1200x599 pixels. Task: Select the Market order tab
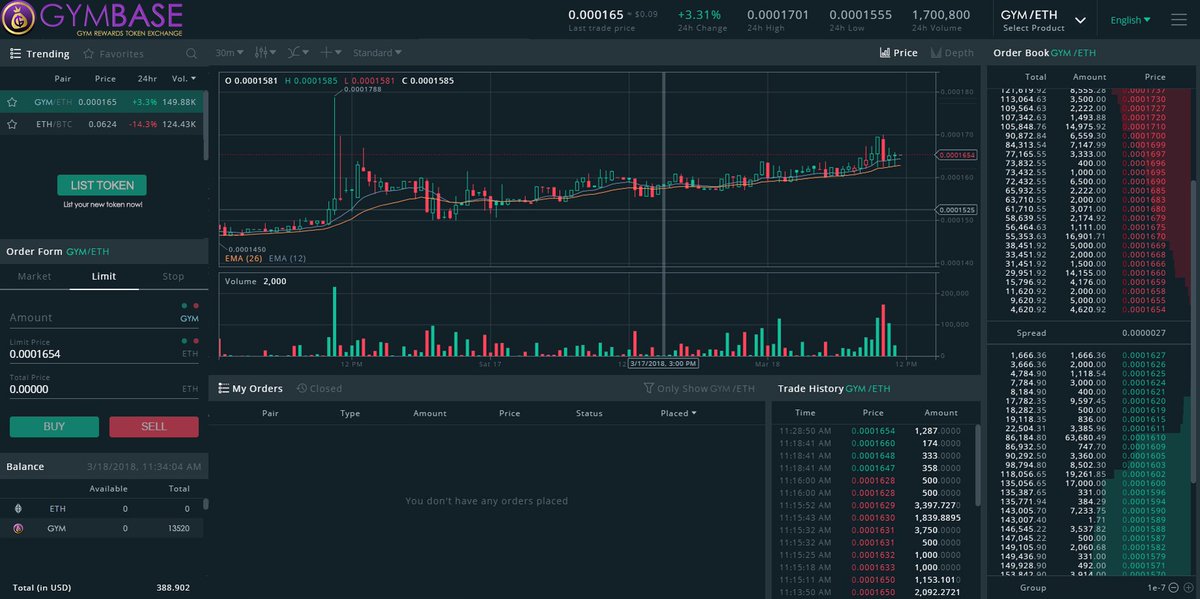34,277
